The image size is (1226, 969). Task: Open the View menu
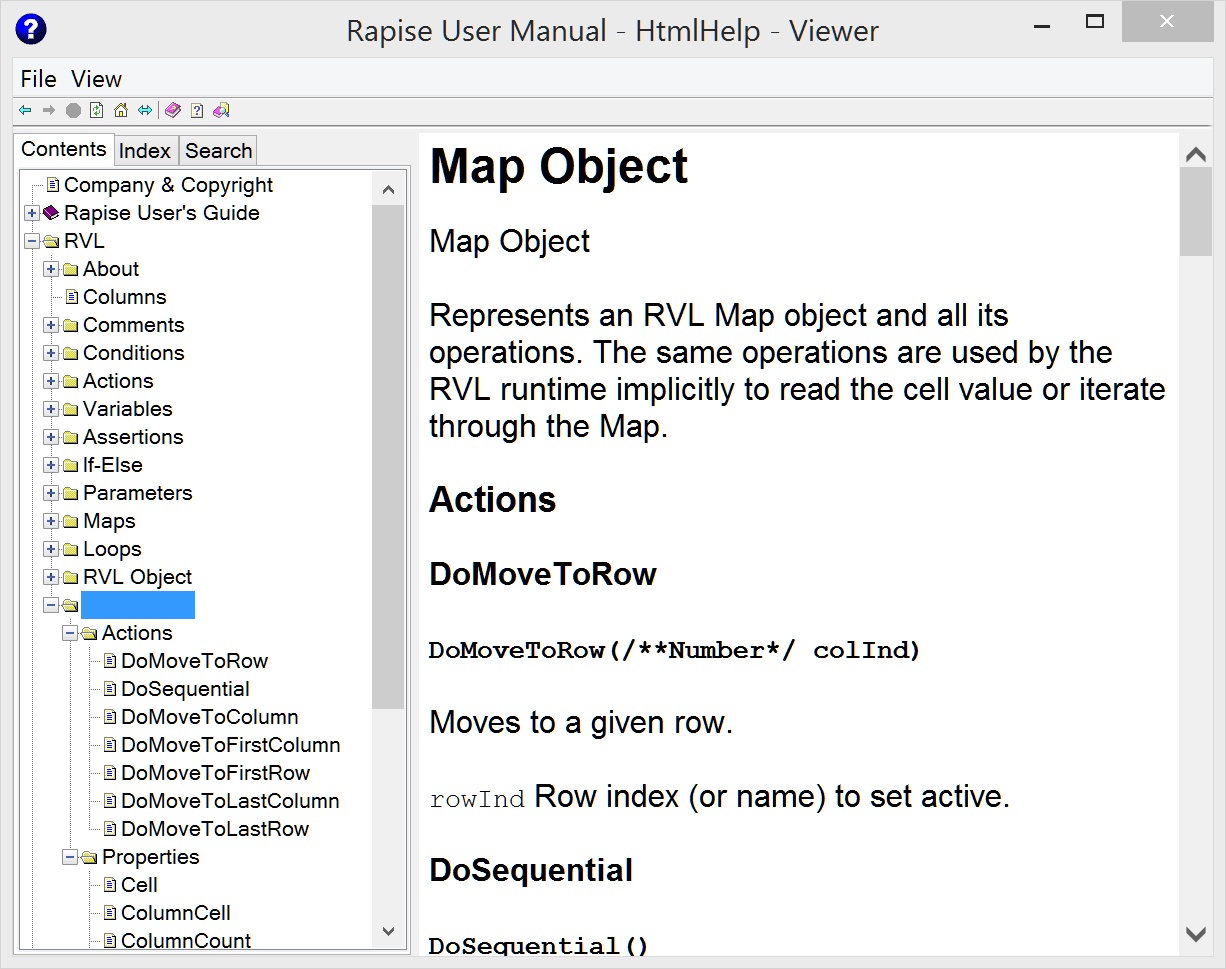coord(96,79)
